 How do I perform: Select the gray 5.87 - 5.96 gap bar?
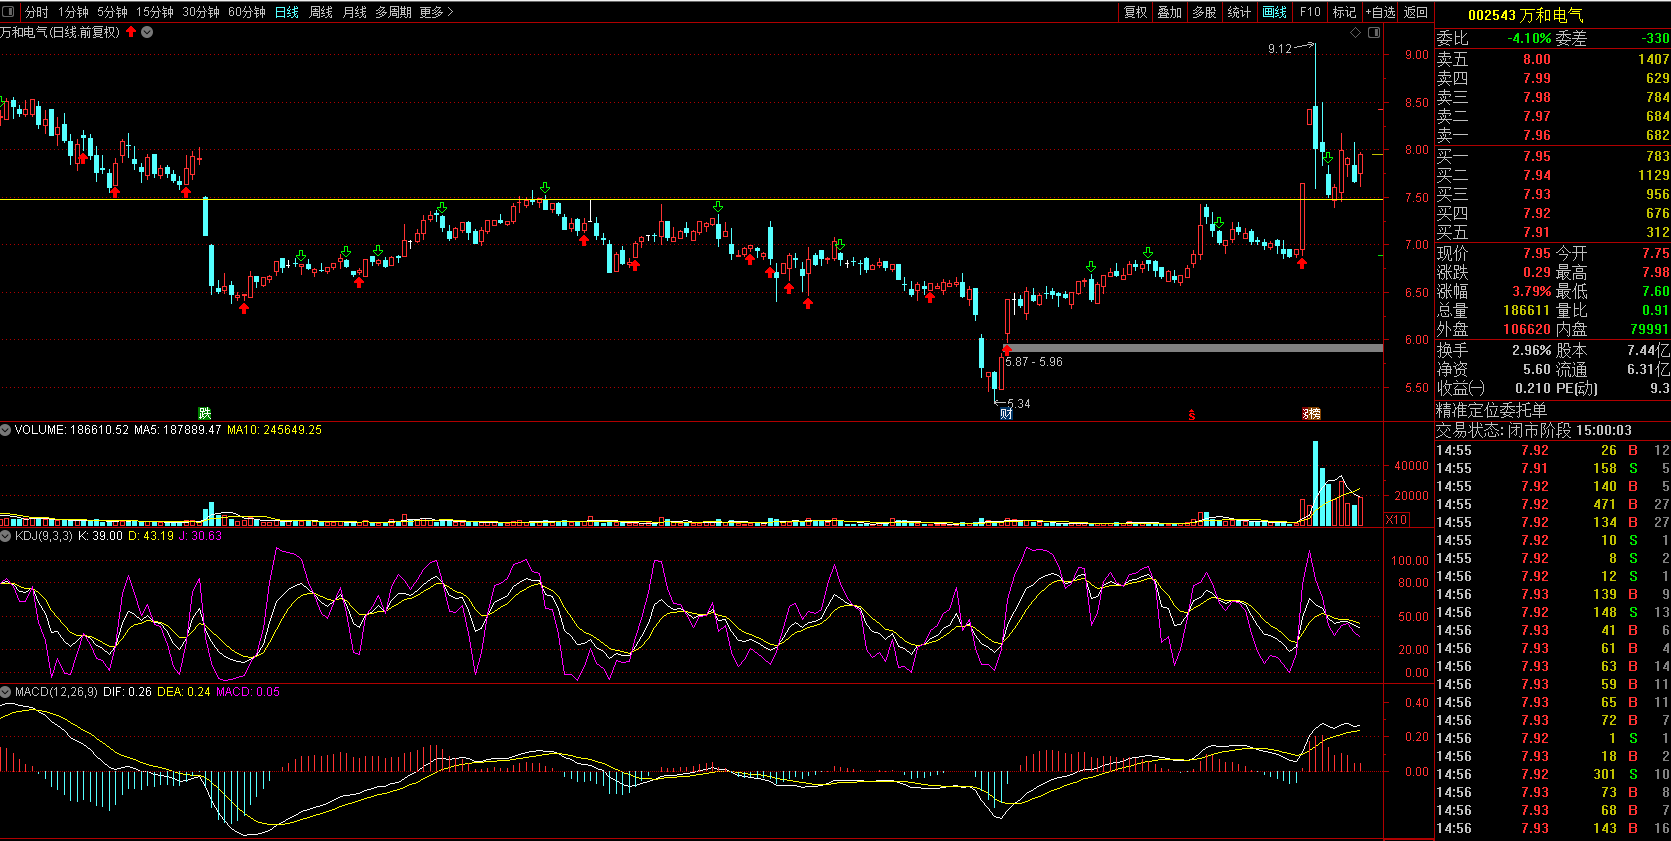1194,348
